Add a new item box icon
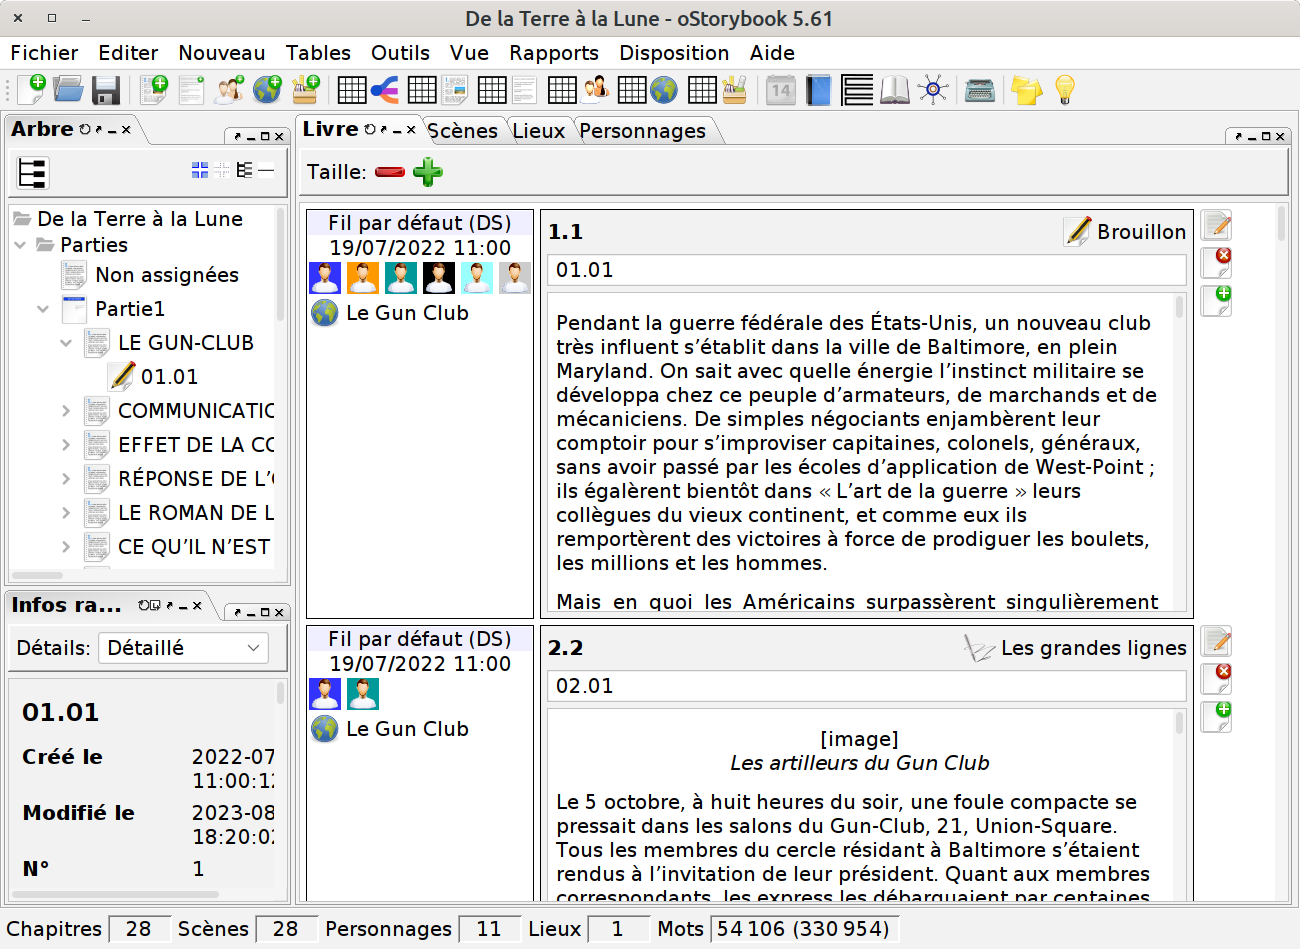Image resolution: width=1300 pixels, height=949 pixels. (305, 90)
